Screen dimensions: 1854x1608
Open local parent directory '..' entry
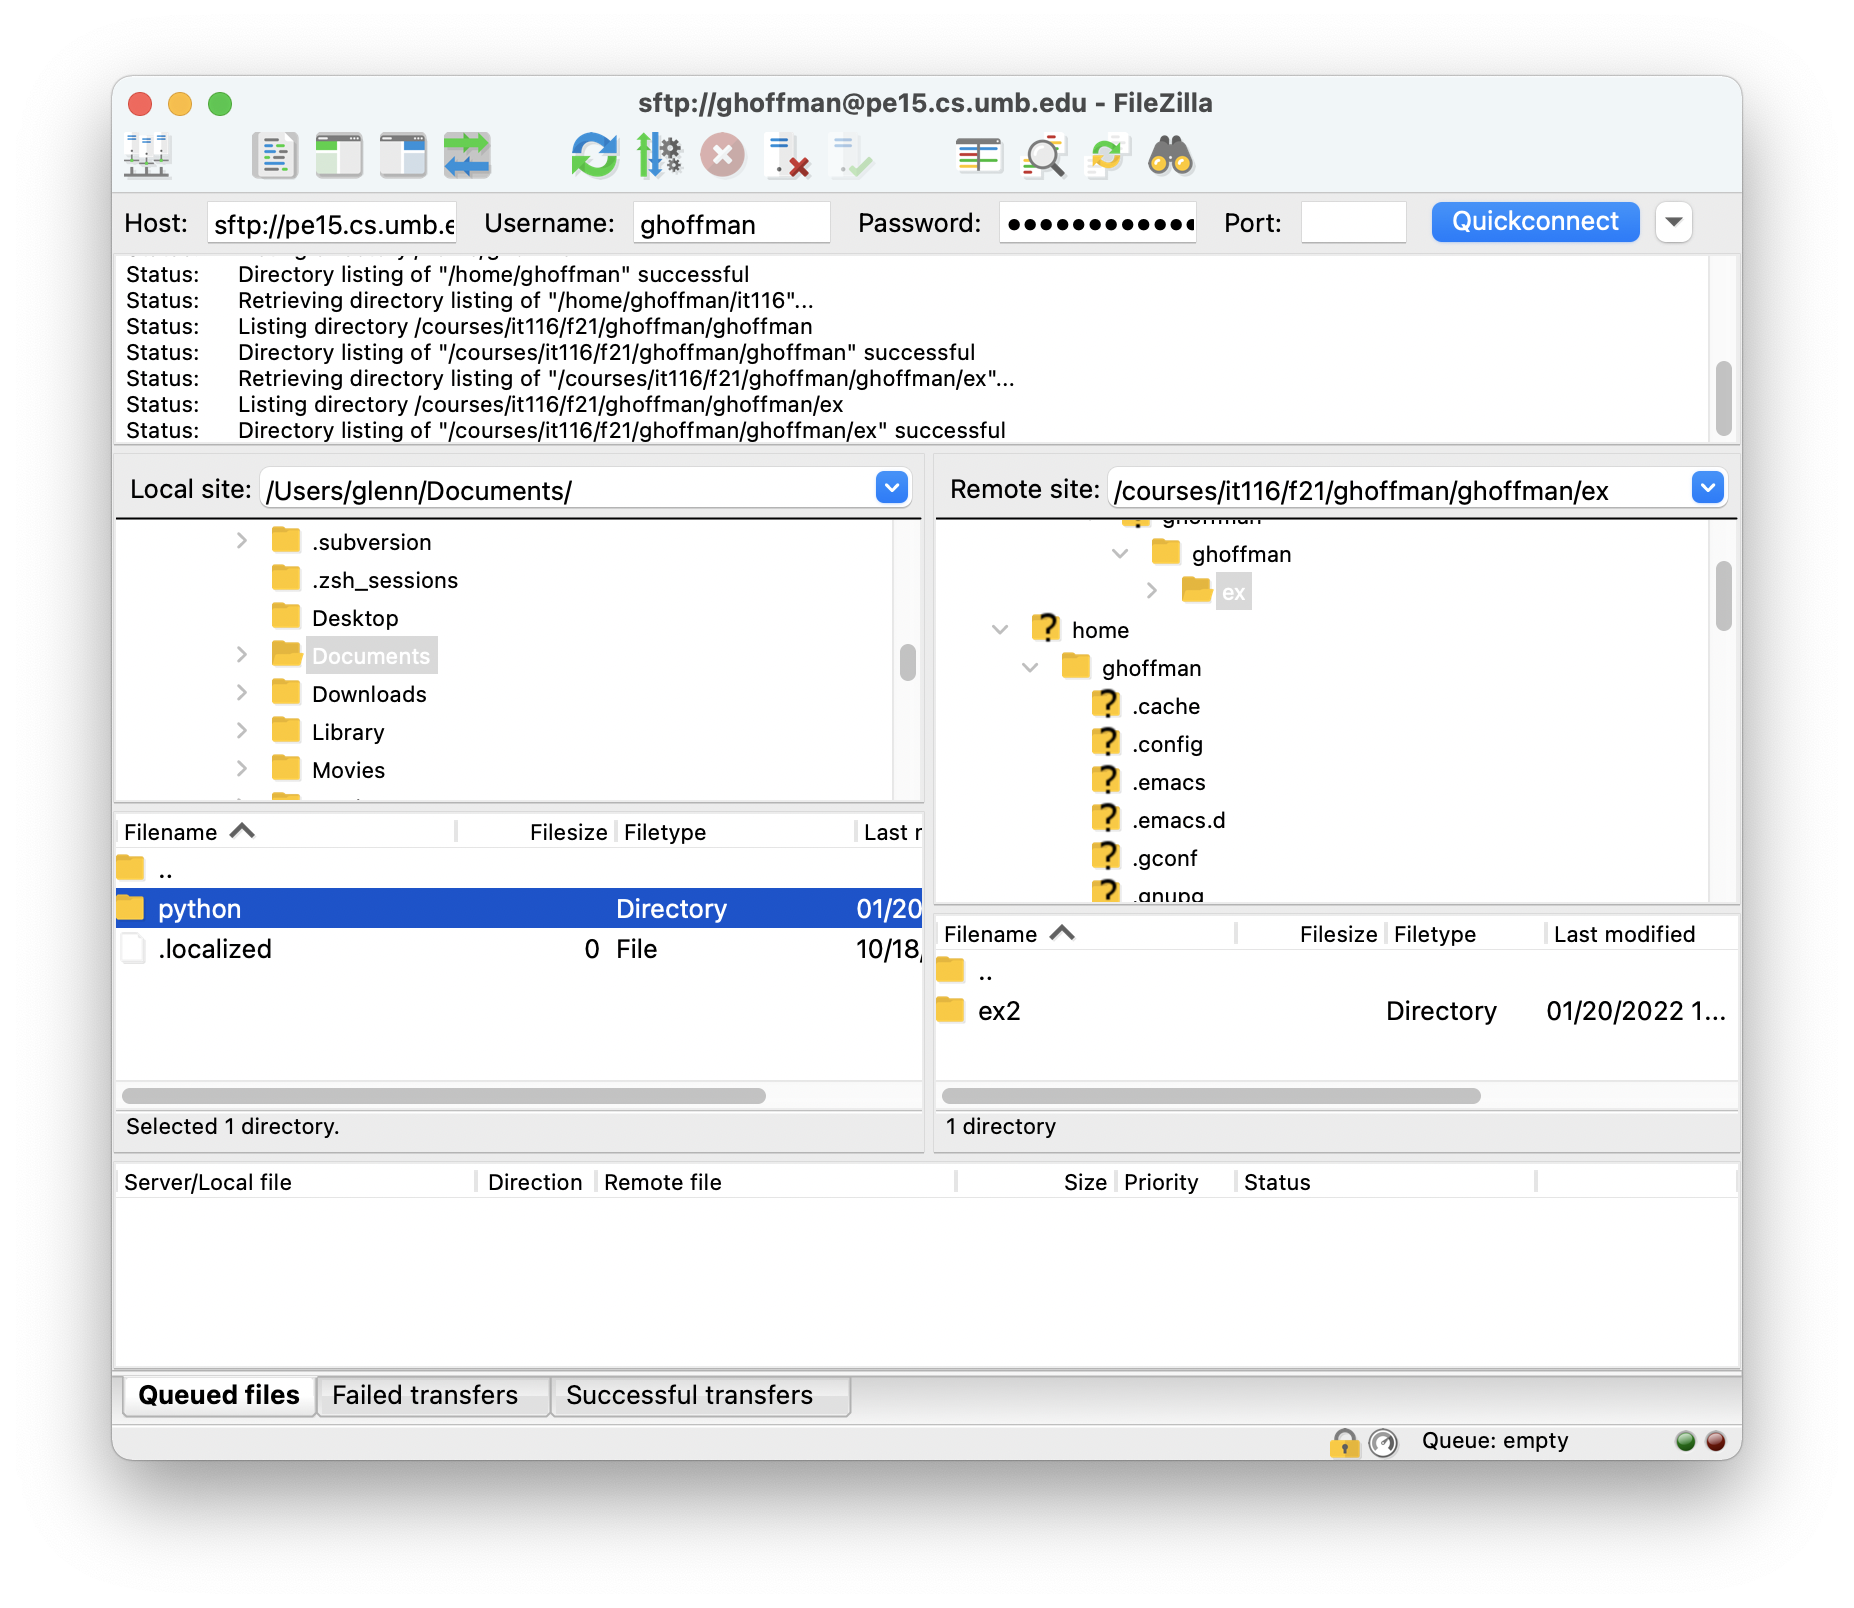click(x=519, y=869)
